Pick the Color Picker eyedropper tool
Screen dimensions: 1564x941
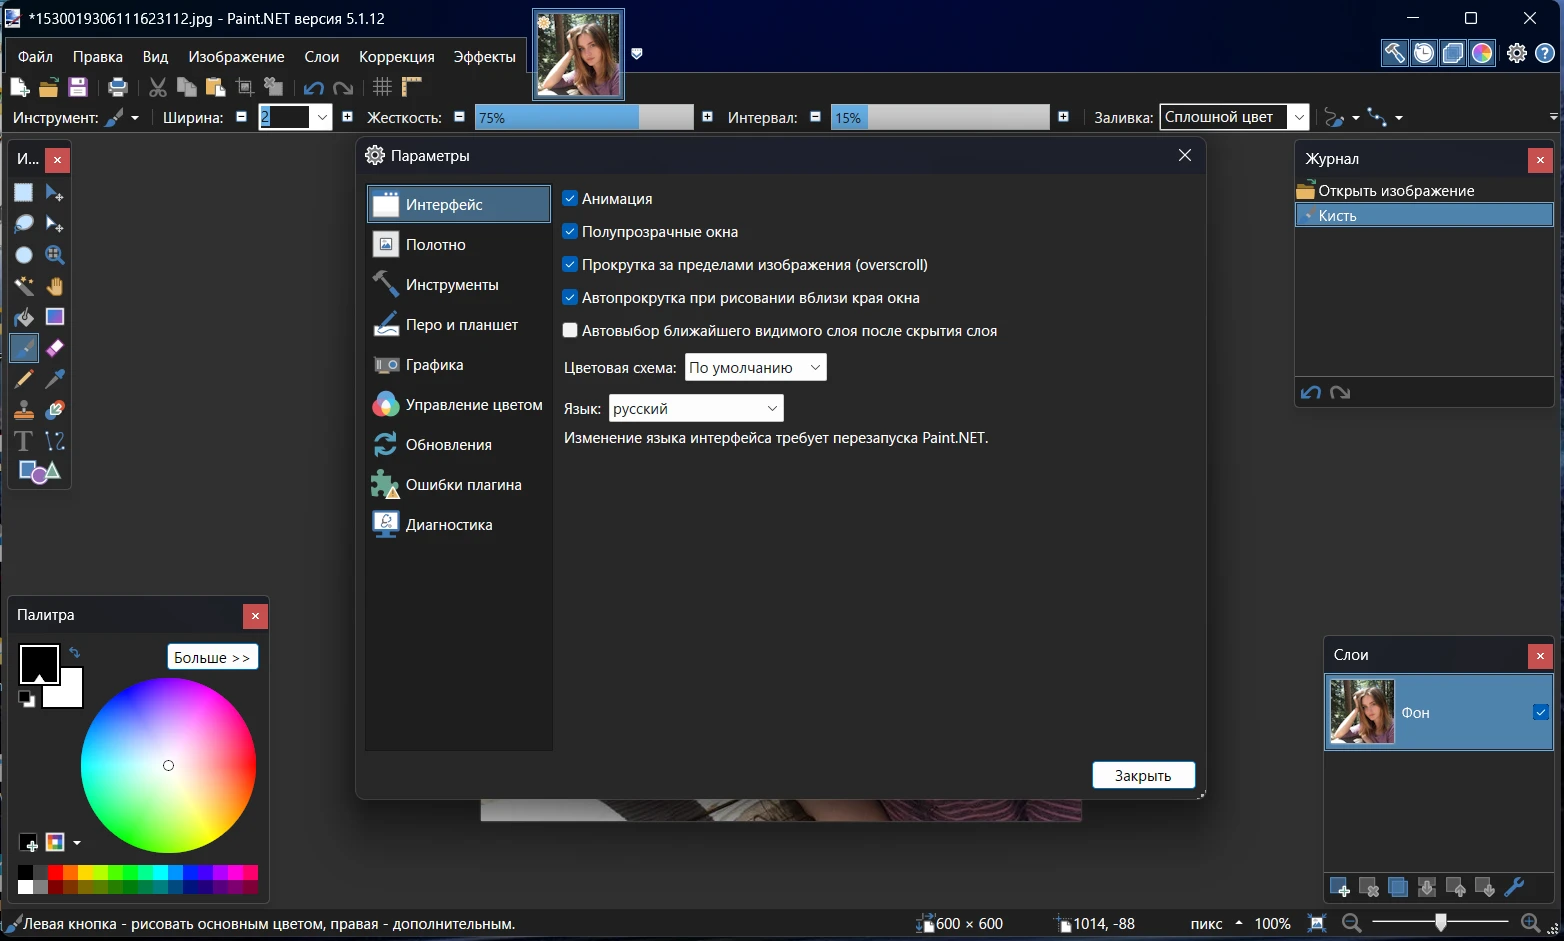55,379
